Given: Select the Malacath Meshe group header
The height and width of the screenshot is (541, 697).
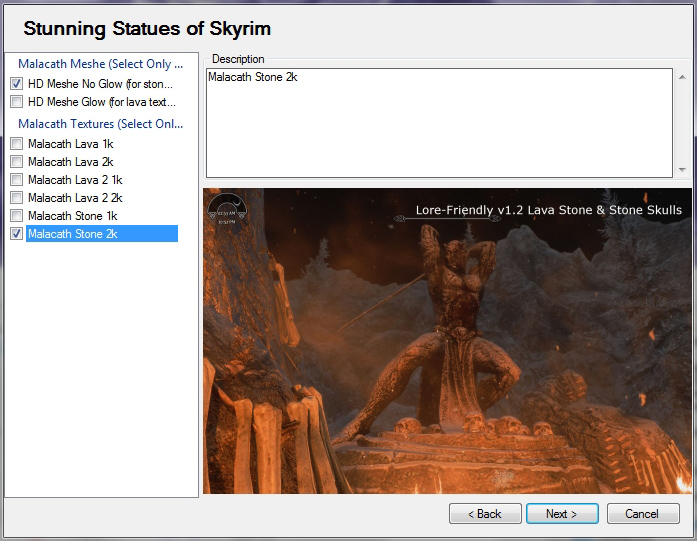Looking at the screenshot, I should coord(100,64).
